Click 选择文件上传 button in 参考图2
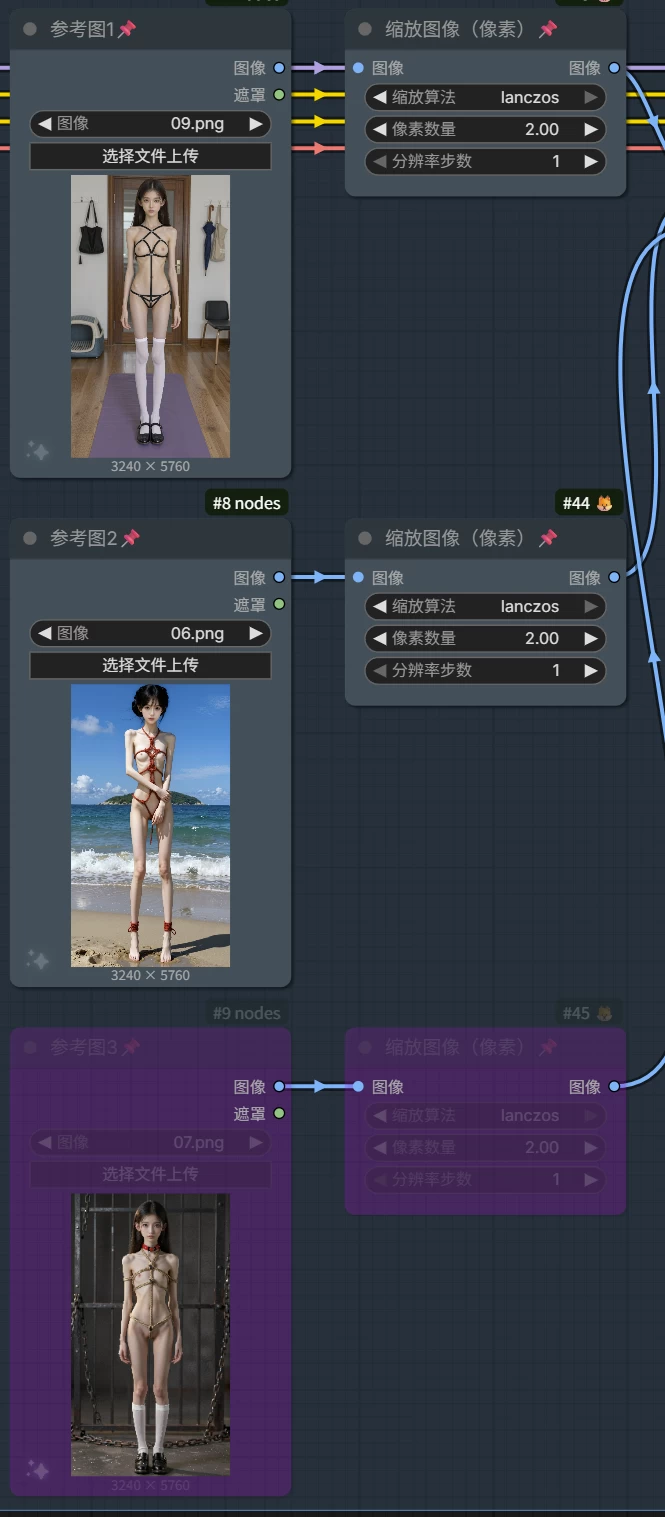The width and height of the screenshot is (665, 1517). tap(150, 665)
